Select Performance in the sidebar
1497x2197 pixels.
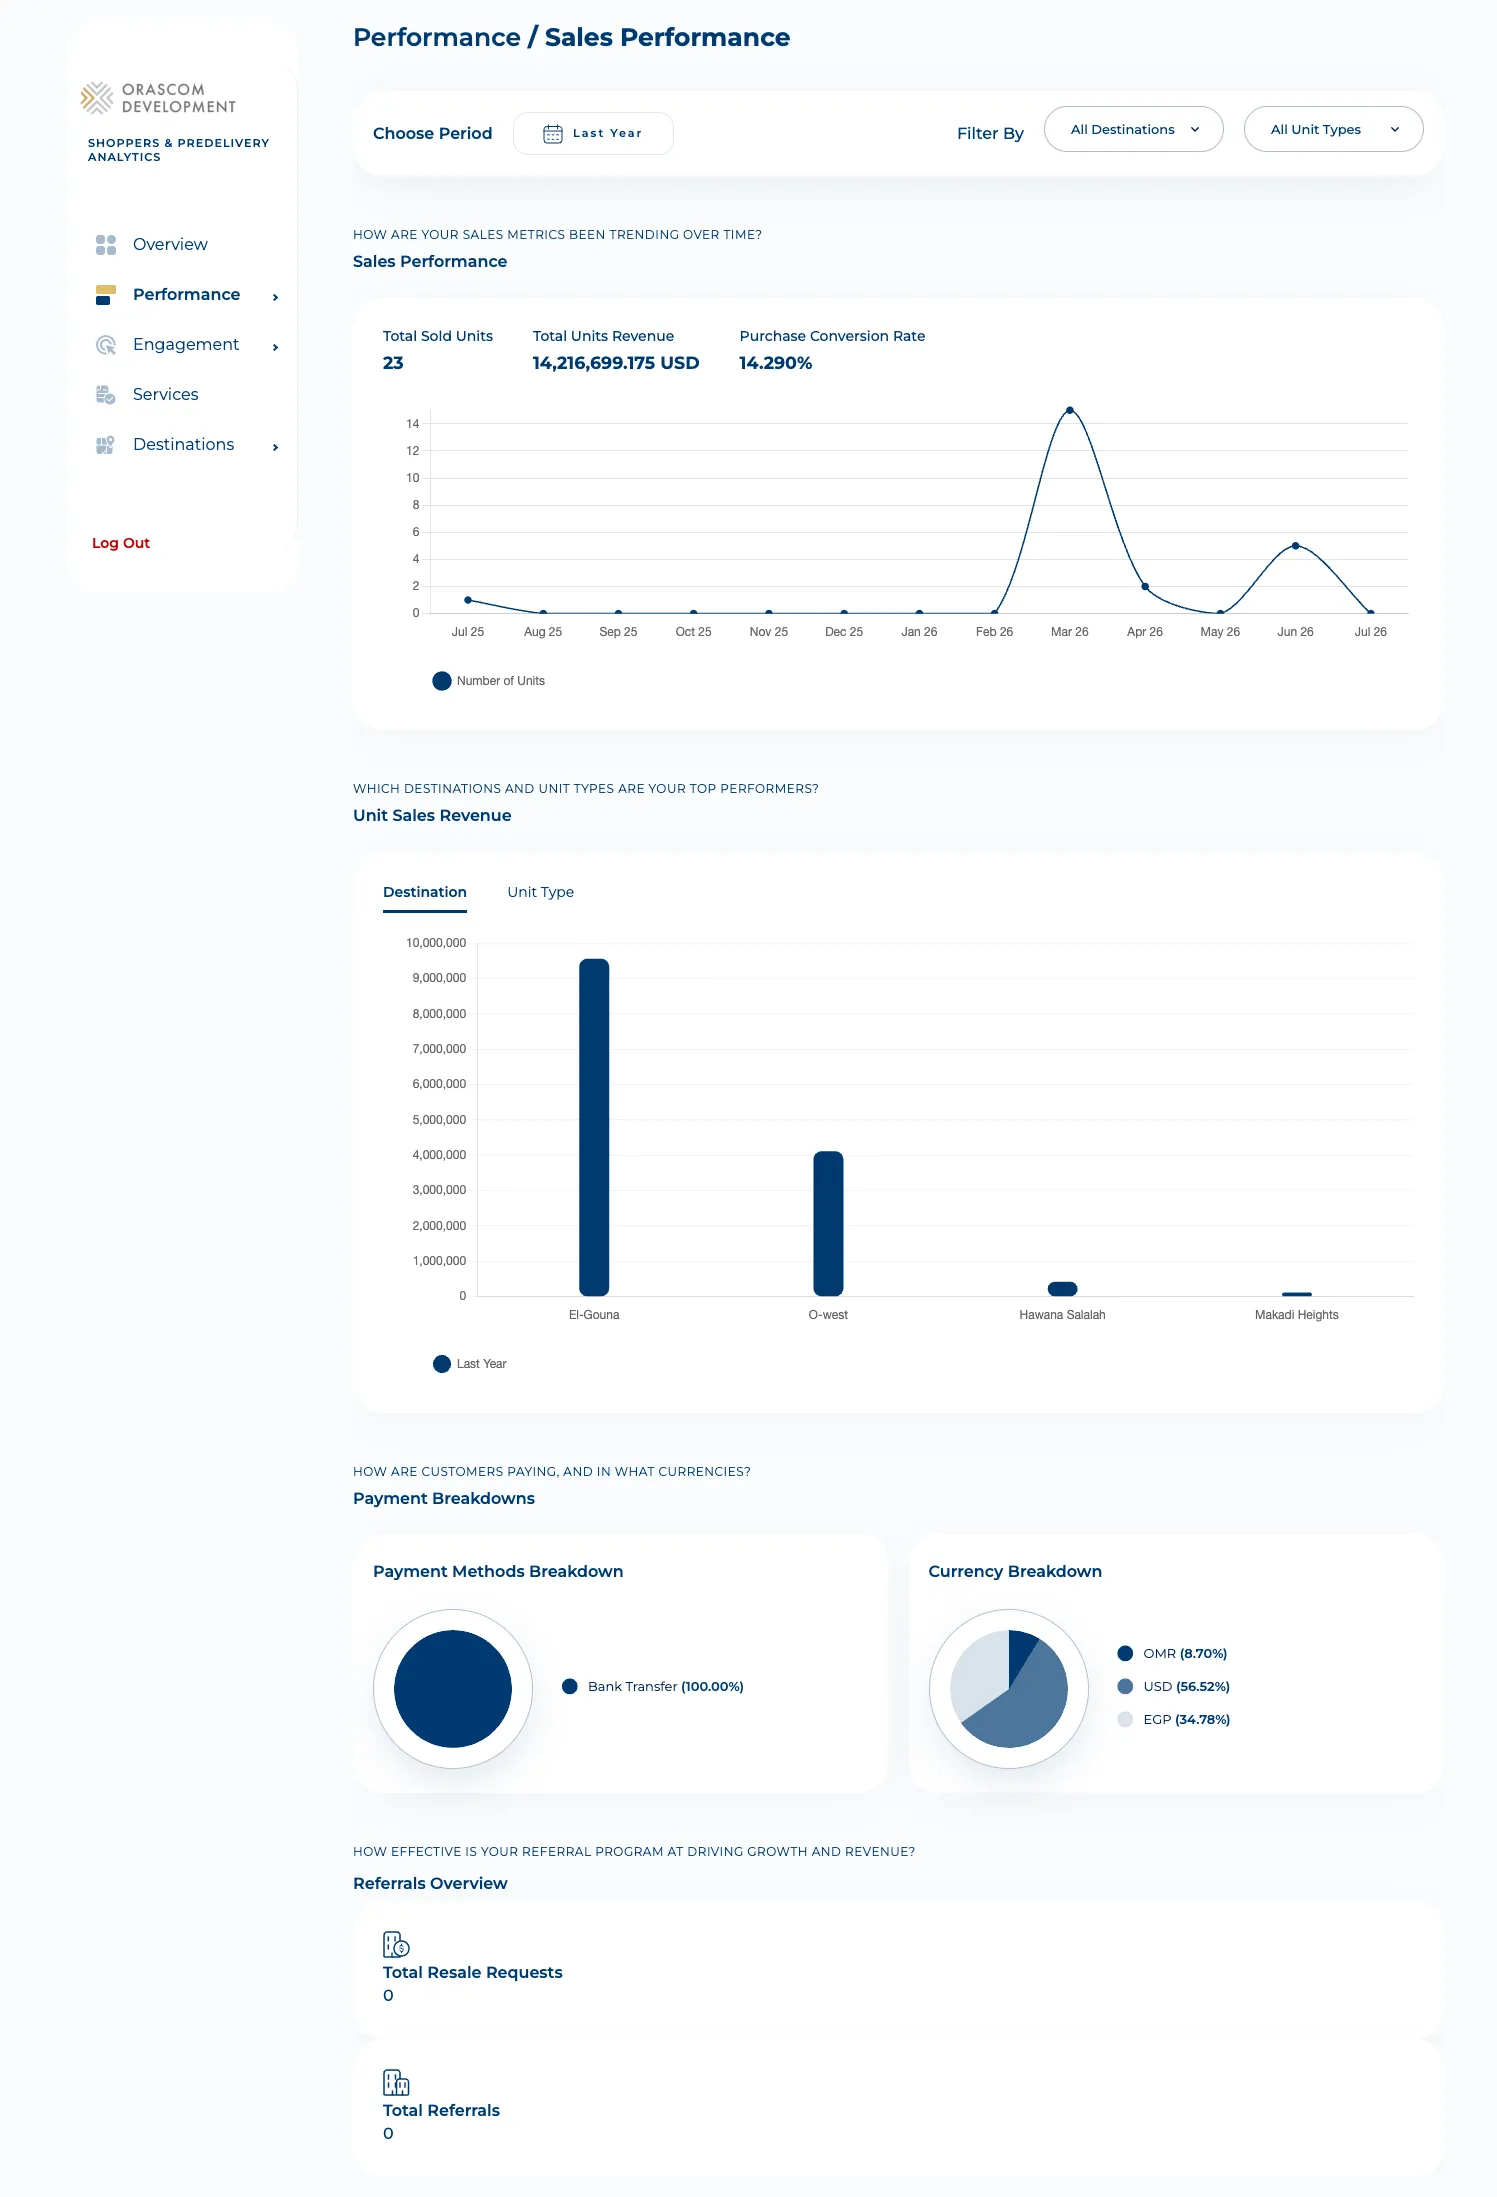pos(186,295)
